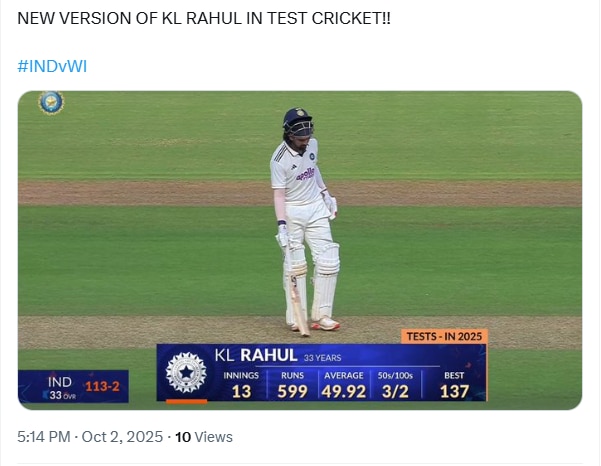Select the Runs 599 stat

point(292,385)
